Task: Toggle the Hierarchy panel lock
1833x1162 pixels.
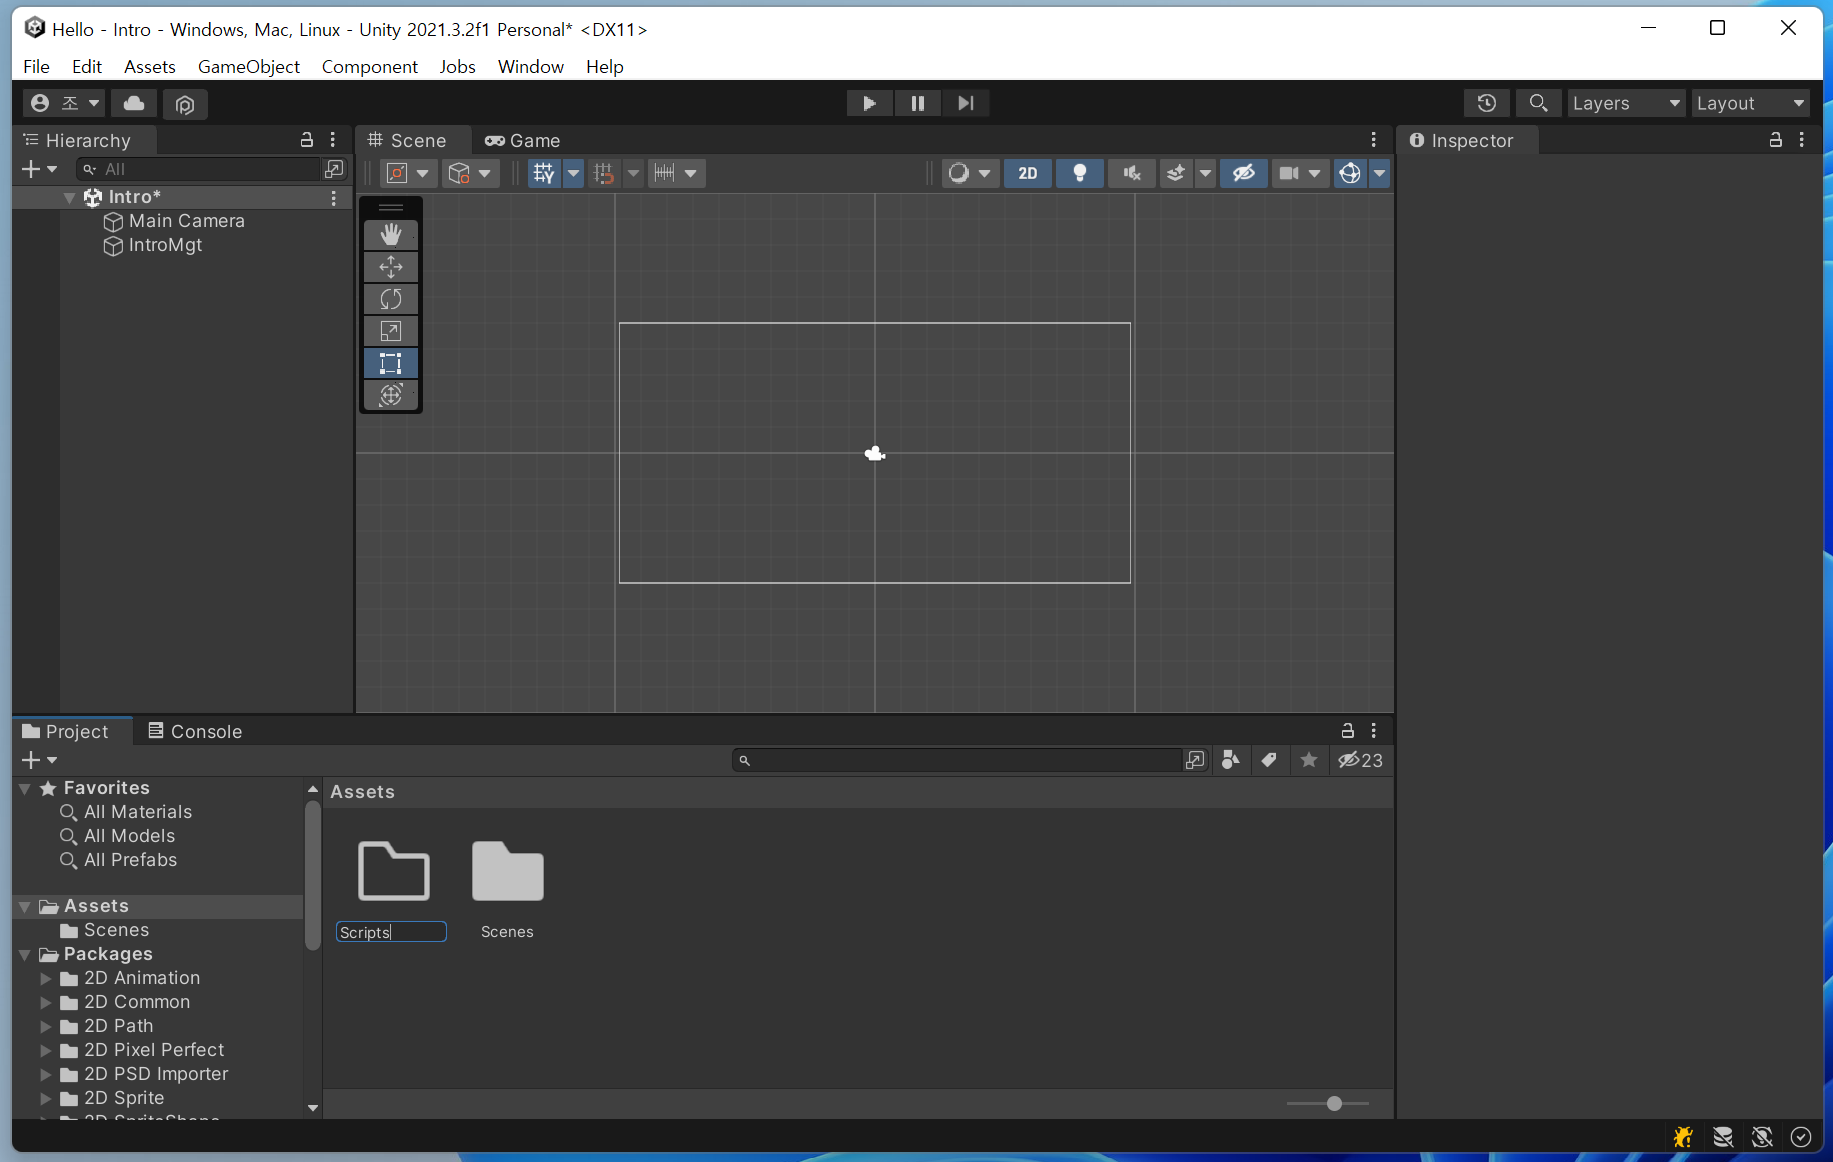Action: coord(307,140)
